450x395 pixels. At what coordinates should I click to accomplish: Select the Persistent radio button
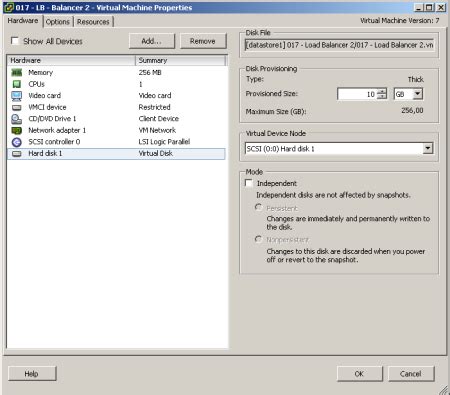coord(258,208)
